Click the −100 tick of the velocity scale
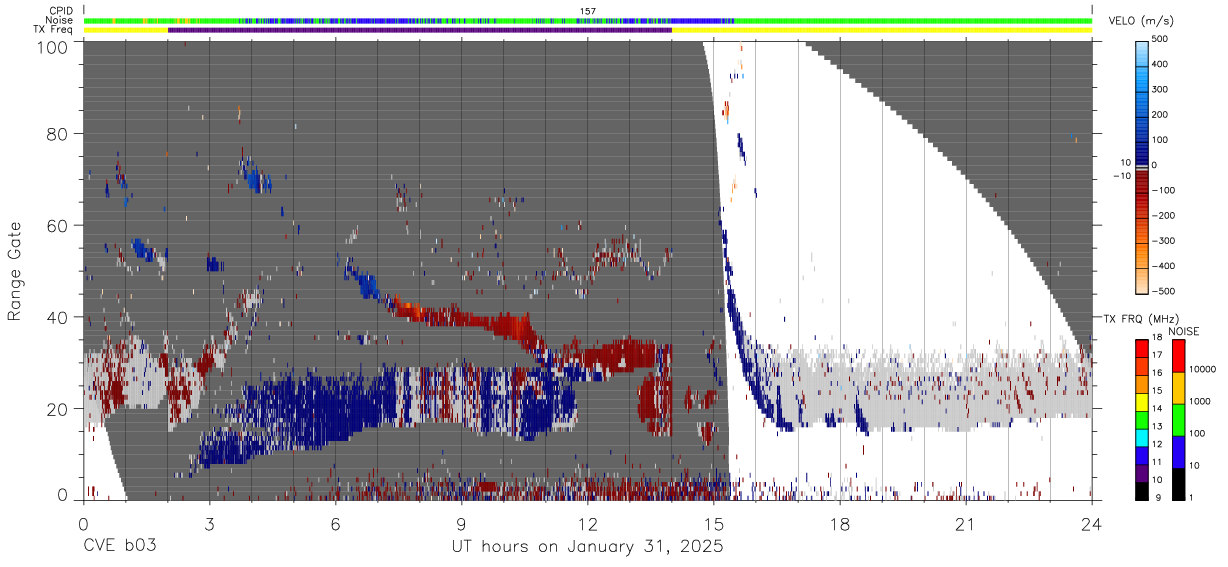Screen dimensions: 1228x567 [1162, 190]
